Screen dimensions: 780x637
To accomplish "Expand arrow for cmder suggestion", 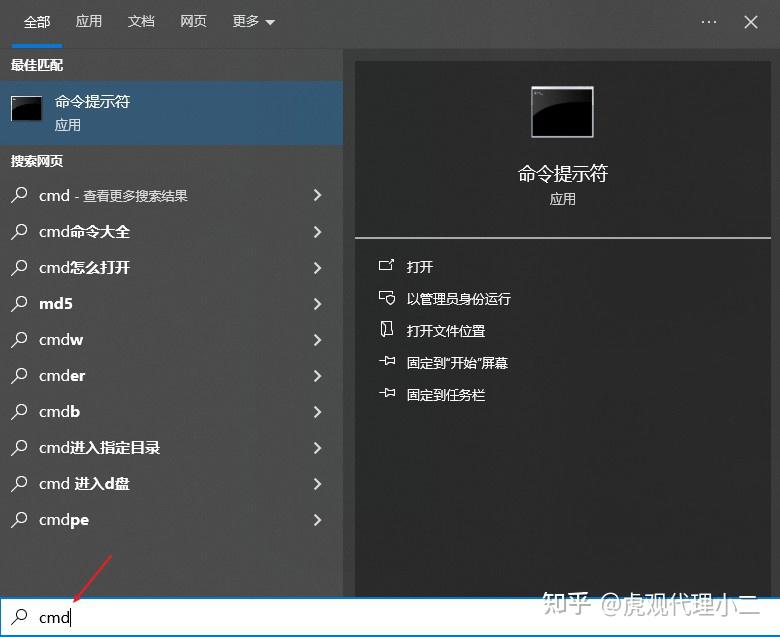I will pos(317,376).
